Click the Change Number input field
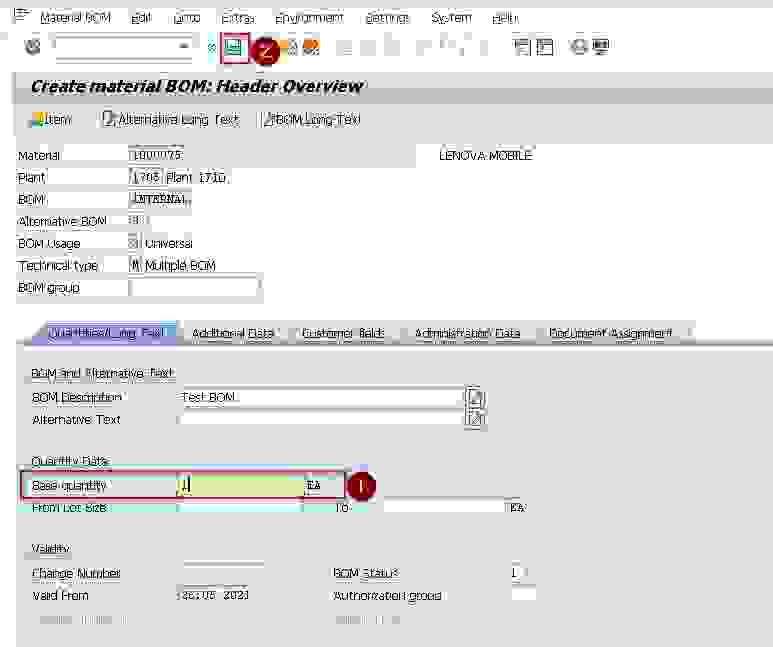The width and height of the screenshot is (773, 647). click(224, 573)
